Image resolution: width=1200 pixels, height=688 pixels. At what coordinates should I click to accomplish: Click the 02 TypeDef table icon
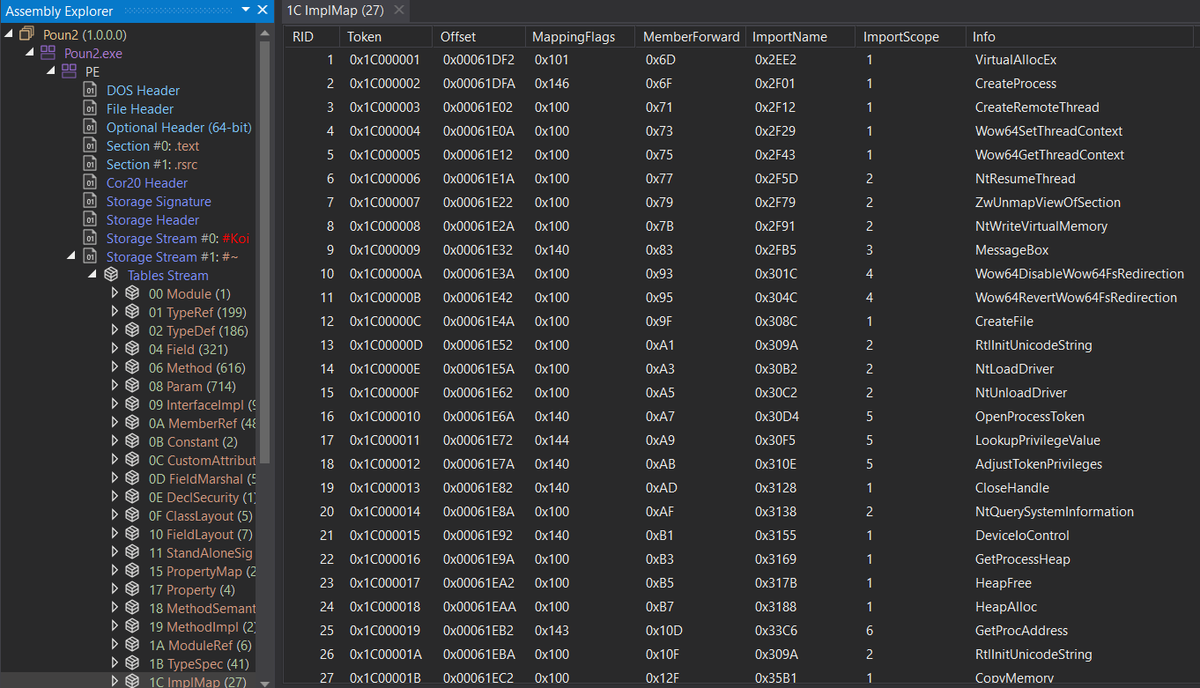[132, 331]
